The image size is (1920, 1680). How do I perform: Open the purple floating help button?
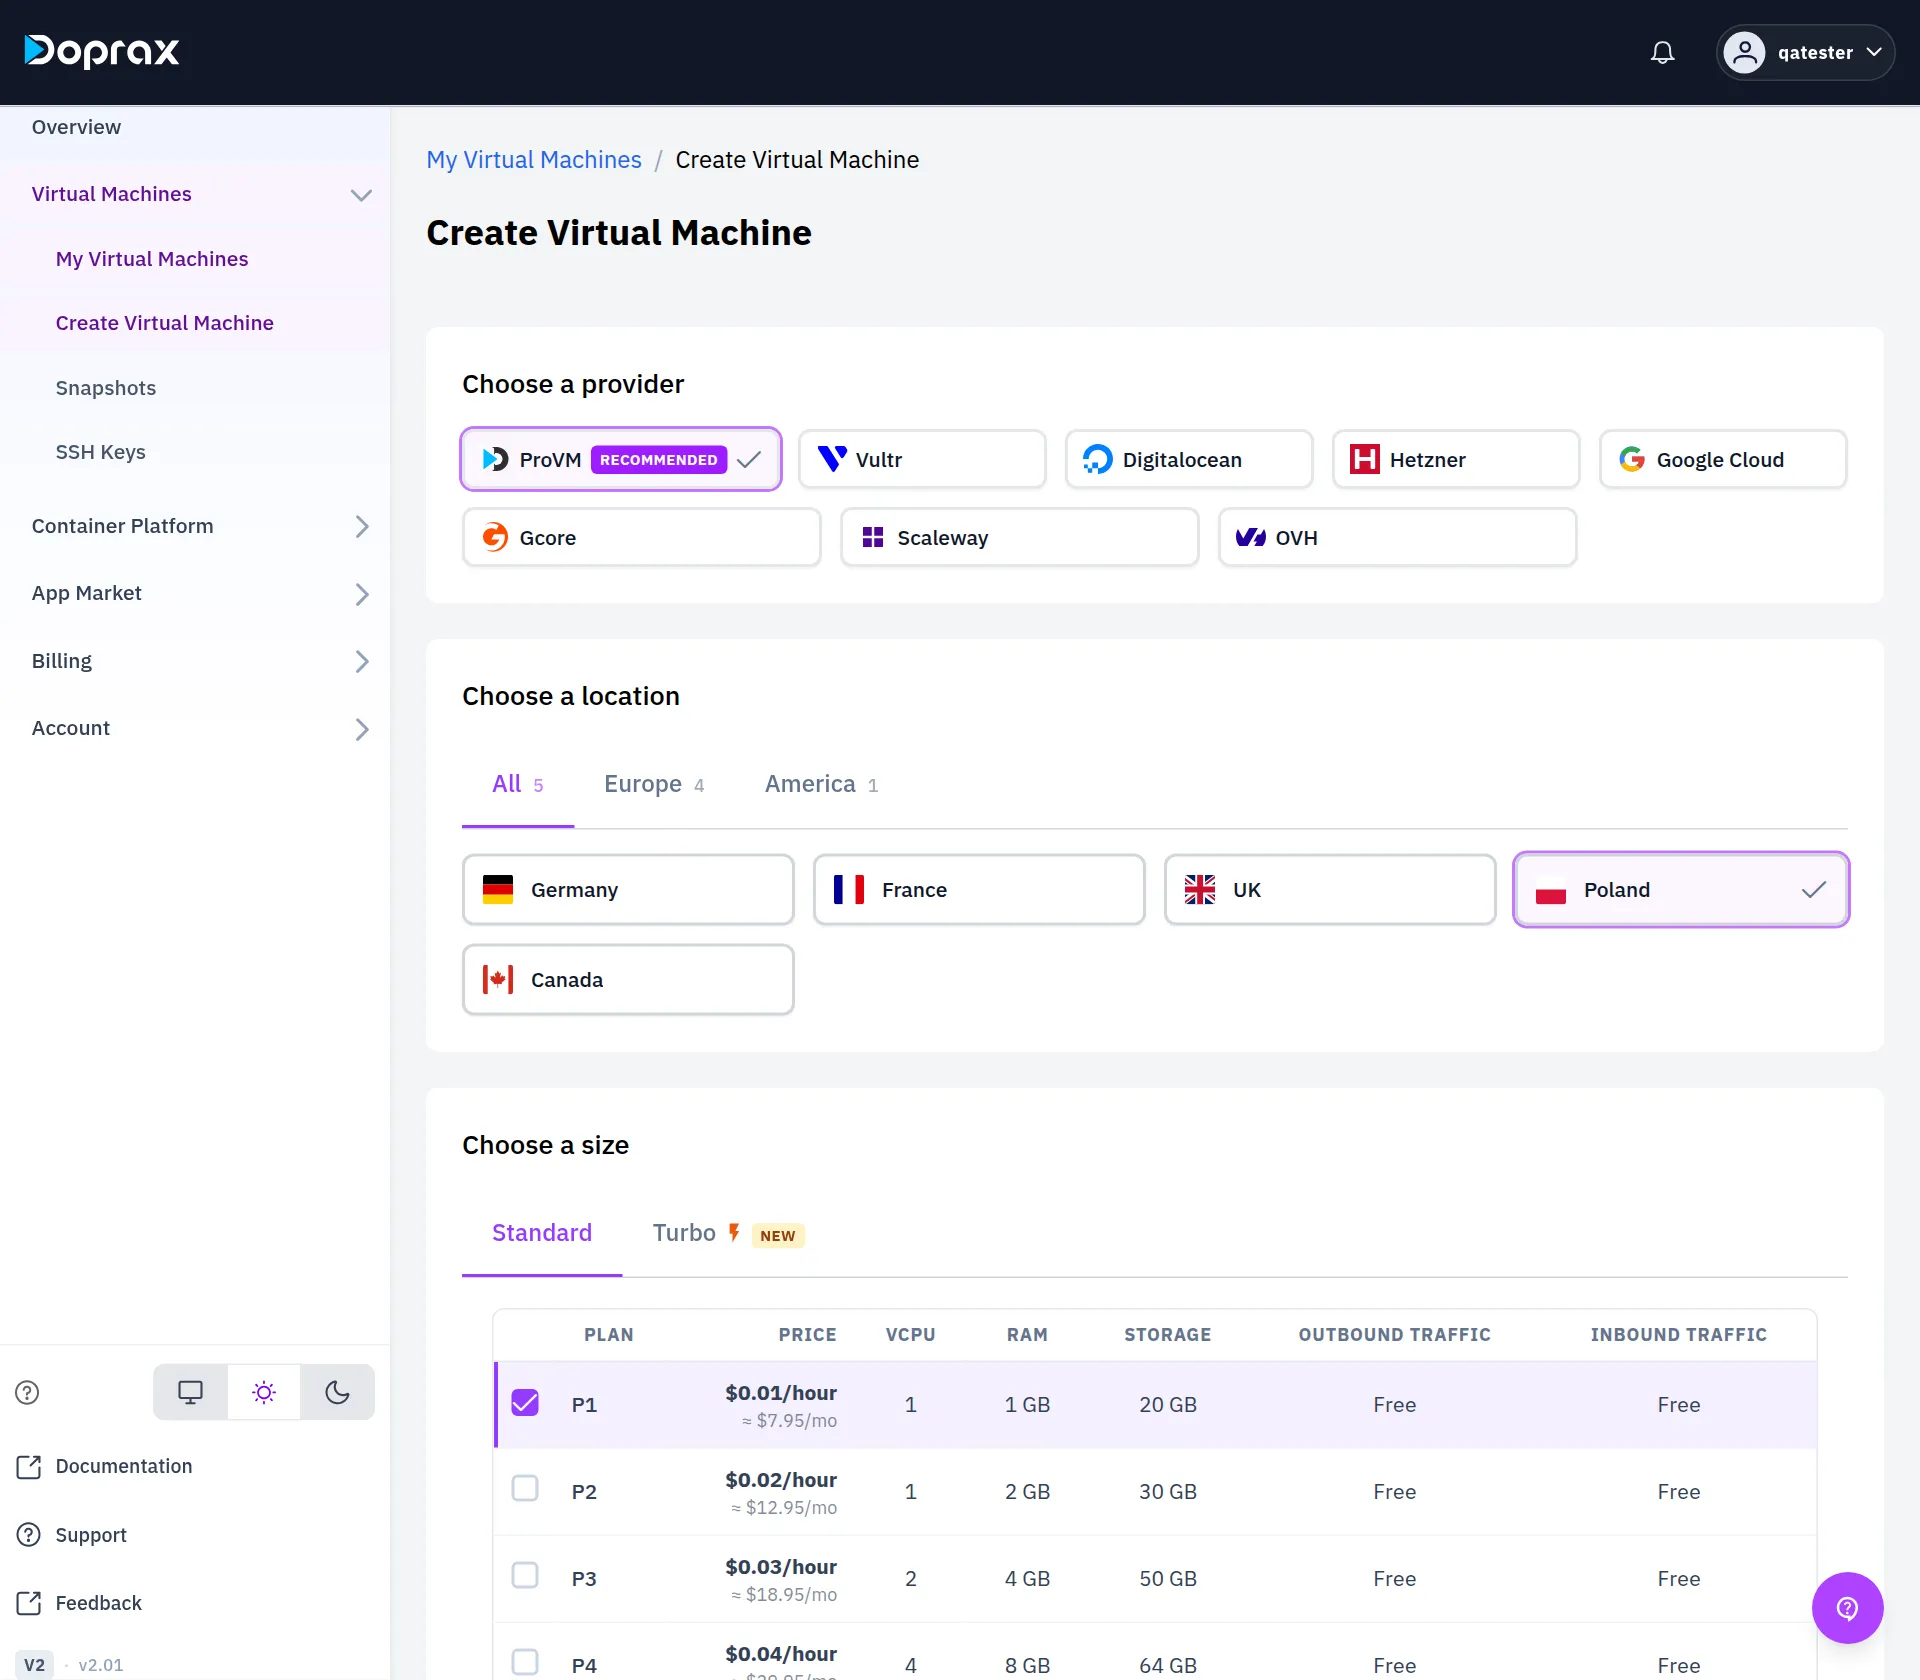coord(1847,1608)
